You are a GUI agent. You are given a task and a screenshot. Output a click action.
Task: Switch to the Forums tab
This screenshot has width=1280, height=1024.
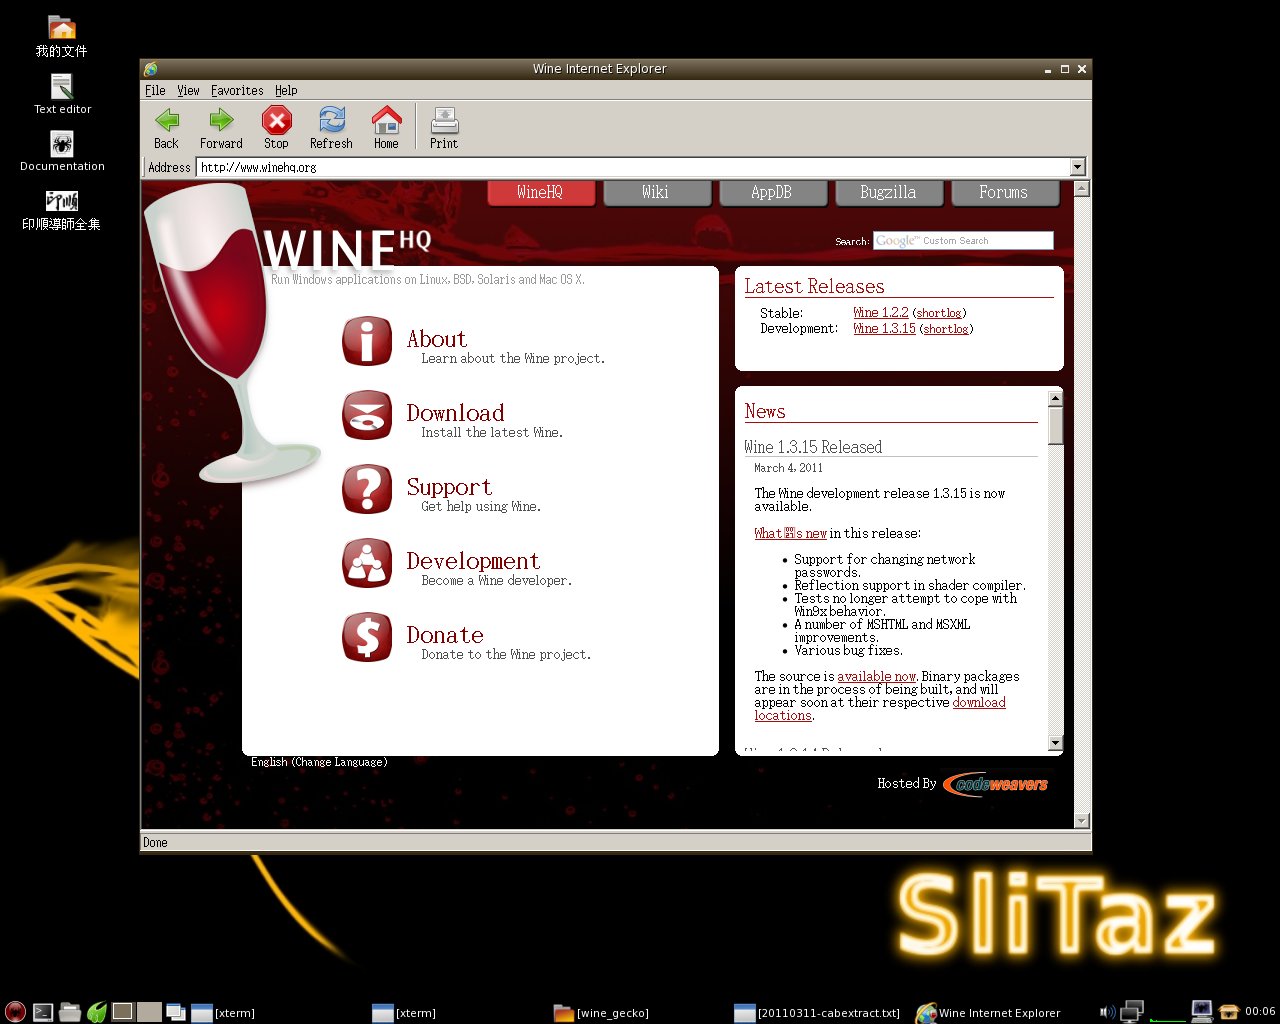pyautogui.click(x=1005, y=192)
